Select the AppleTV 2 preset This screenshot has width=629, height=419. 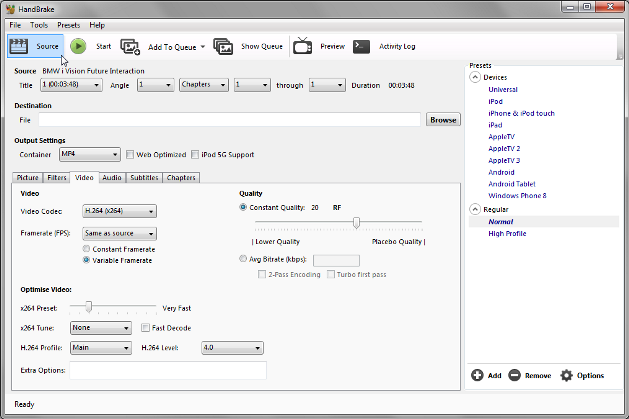point(504,148)
